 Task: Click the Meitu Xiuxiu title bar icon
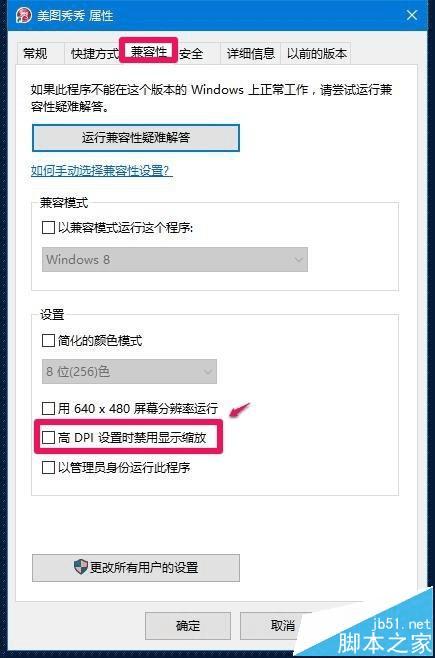23,15
